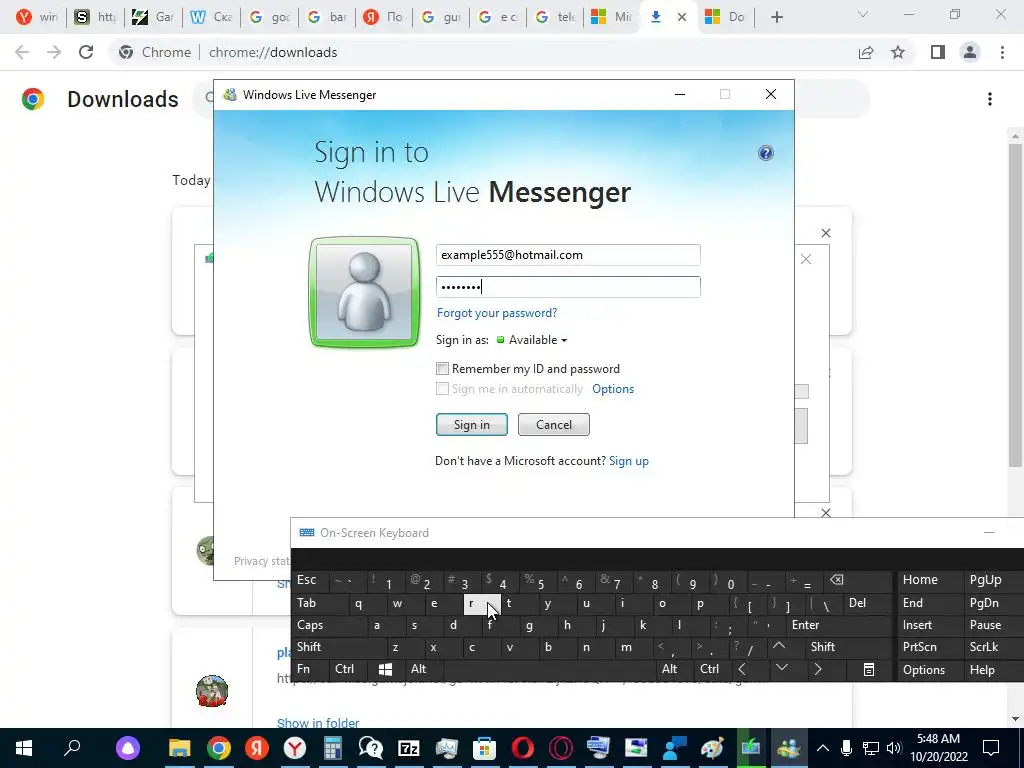Switch to the 'Ска' tab
The width and height of the screenshot is (1024, 768).
click(212, 17)
